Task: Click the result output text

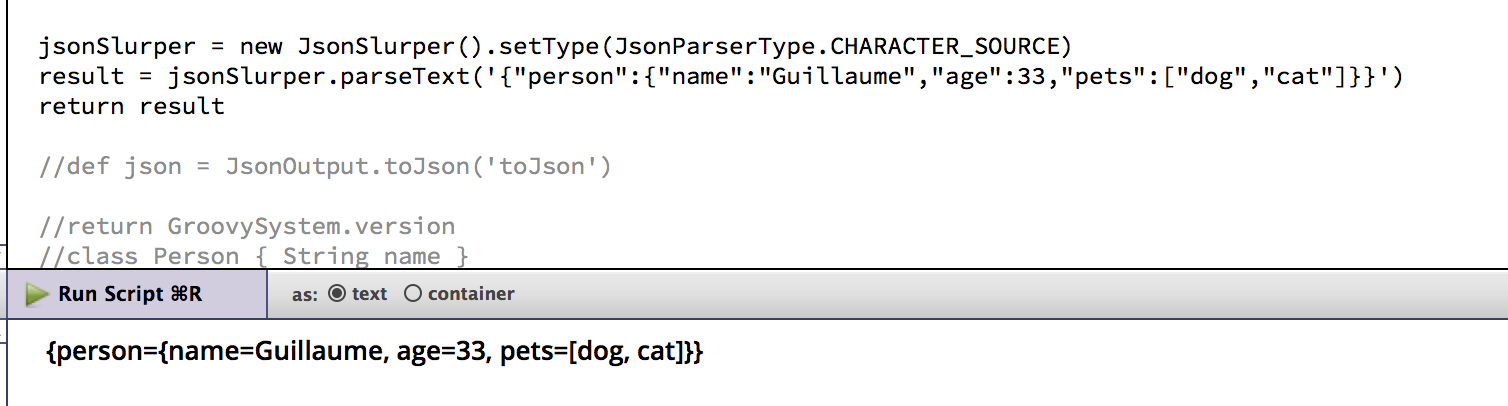Action: pos(375,352)
